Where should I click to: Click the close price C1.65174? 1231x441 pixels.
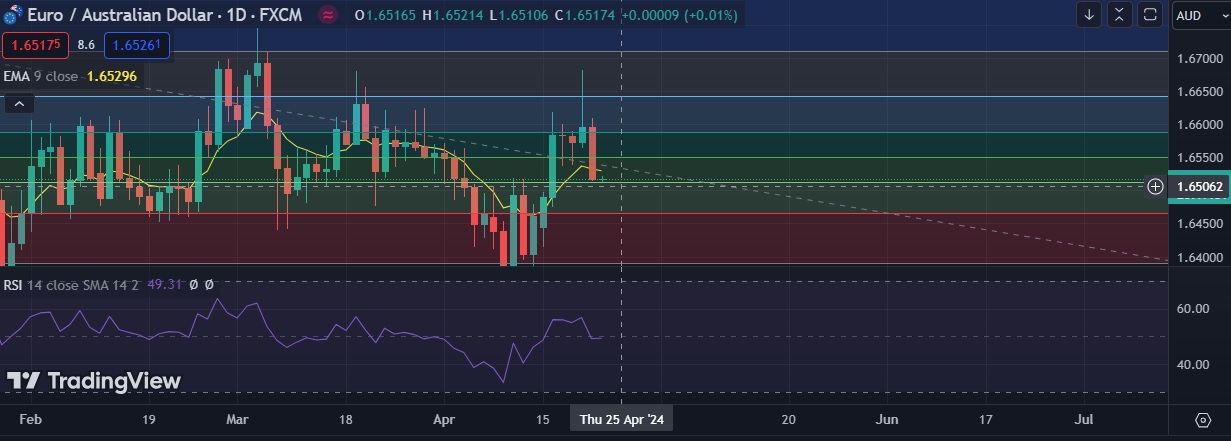click(x=585, y=16)
